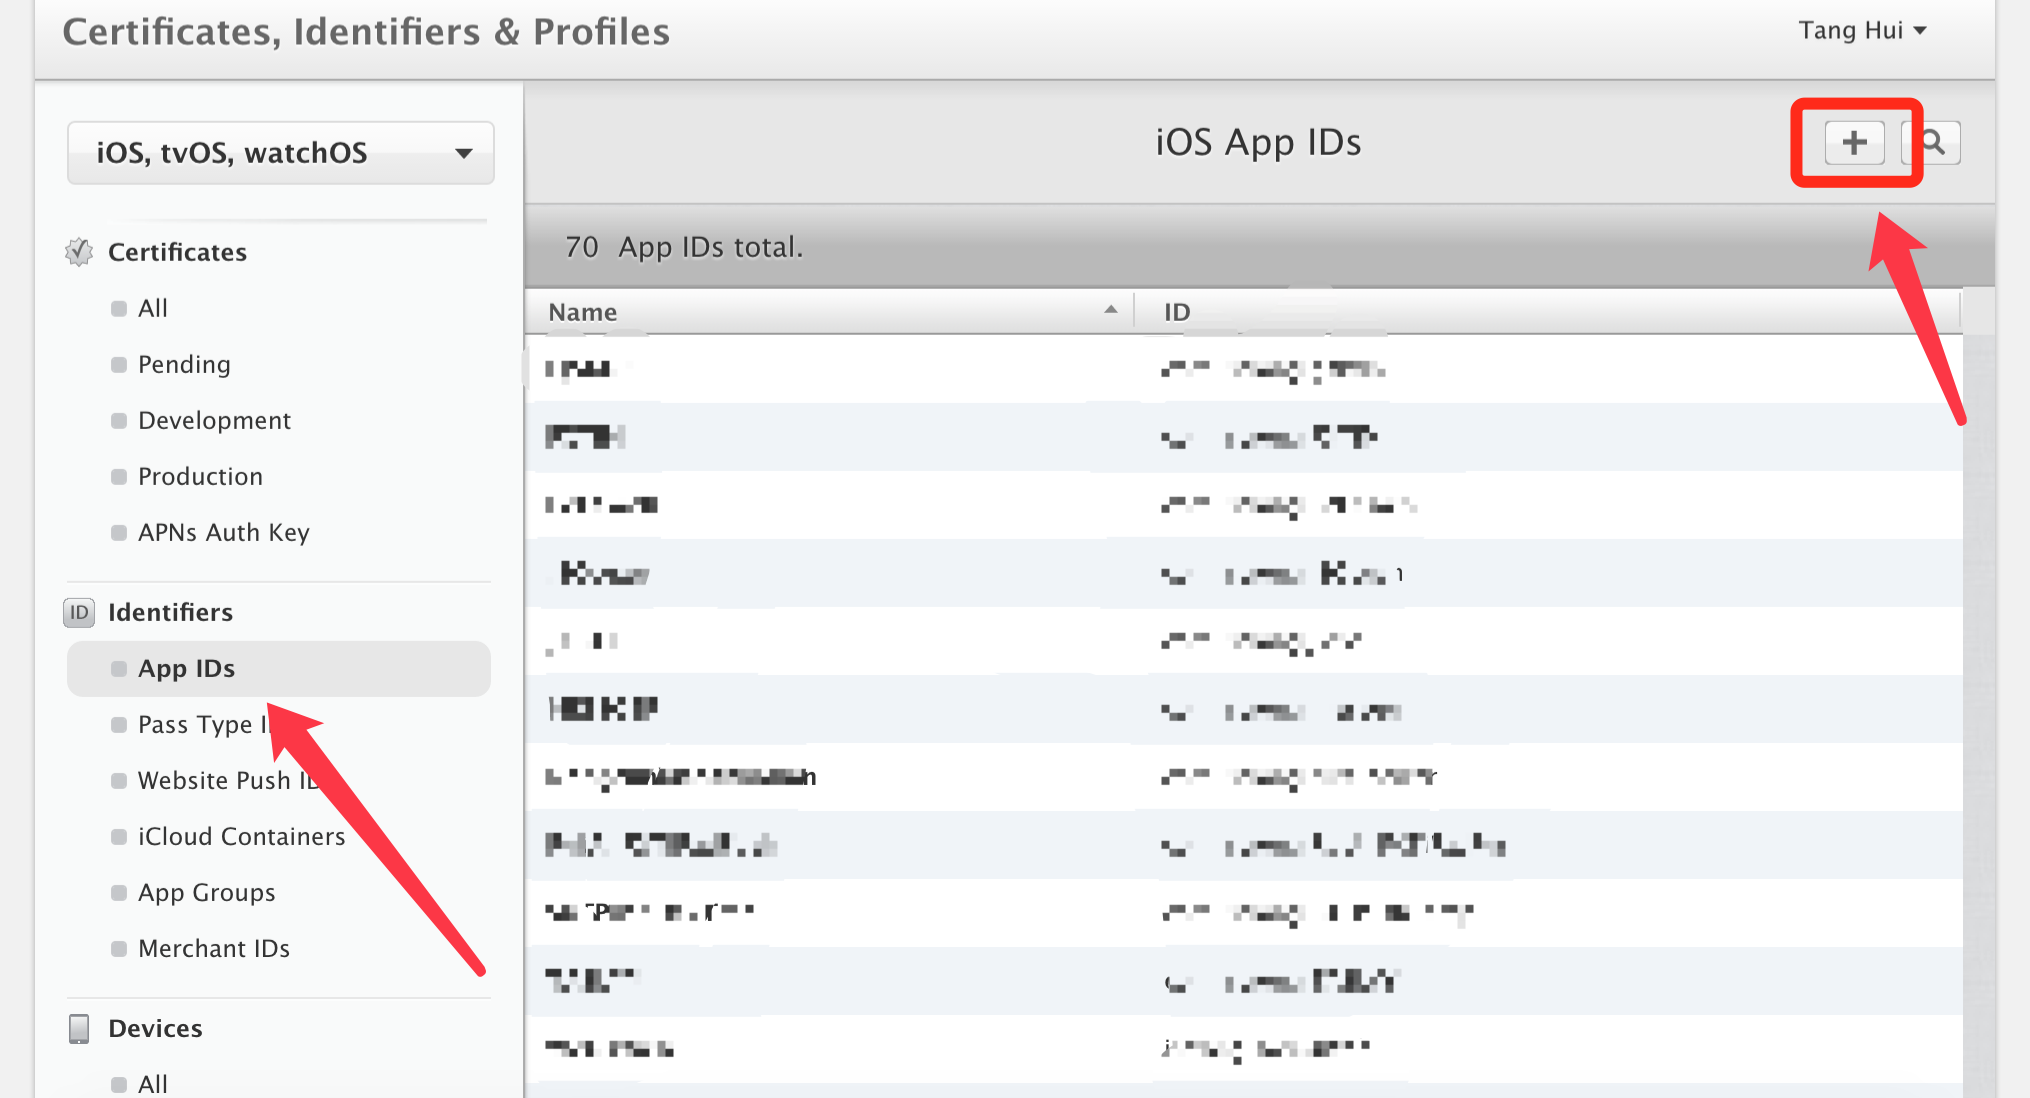This screenshot has width=2030, height=1098.
Task: Select All under Devices
Action: pyautogui.click(x=152, y=1084)
